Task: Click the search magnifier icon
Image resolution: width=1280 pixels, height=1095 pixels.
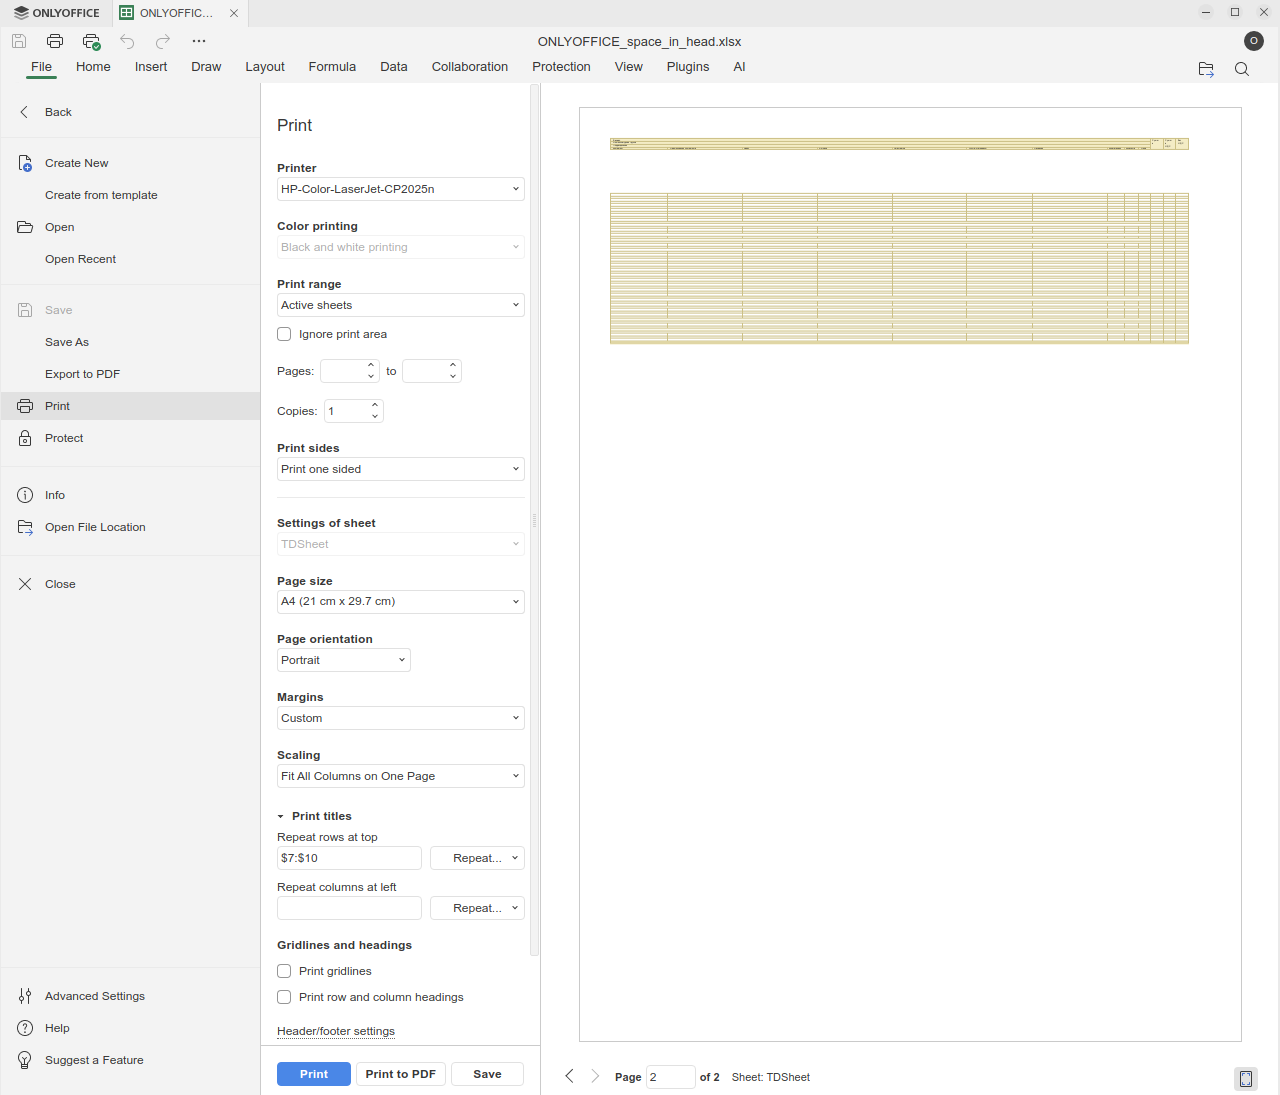Action: 1241,69
